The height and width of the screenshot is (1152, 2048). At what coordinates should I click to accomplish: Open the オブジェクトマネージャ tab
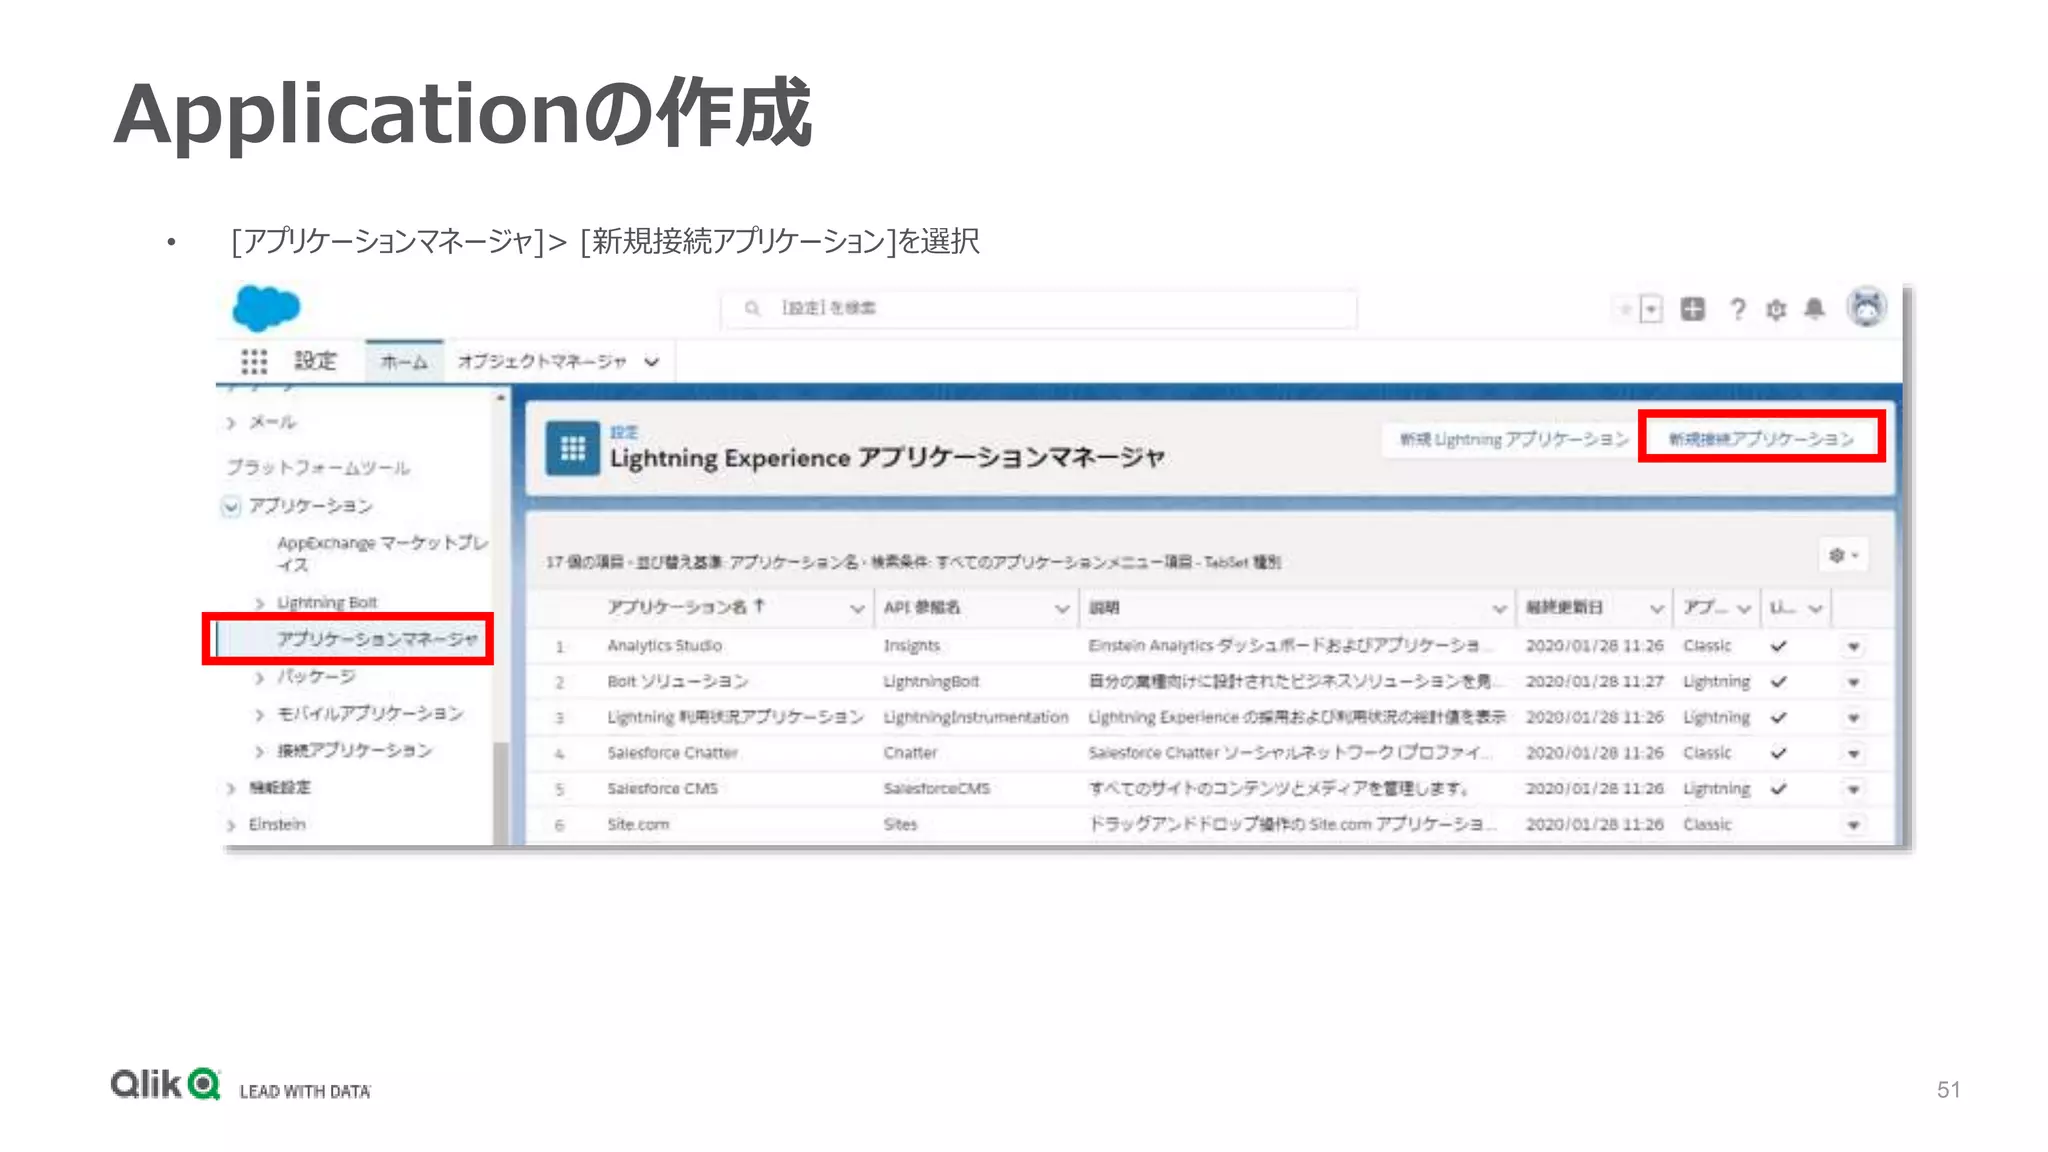[542, 362]
